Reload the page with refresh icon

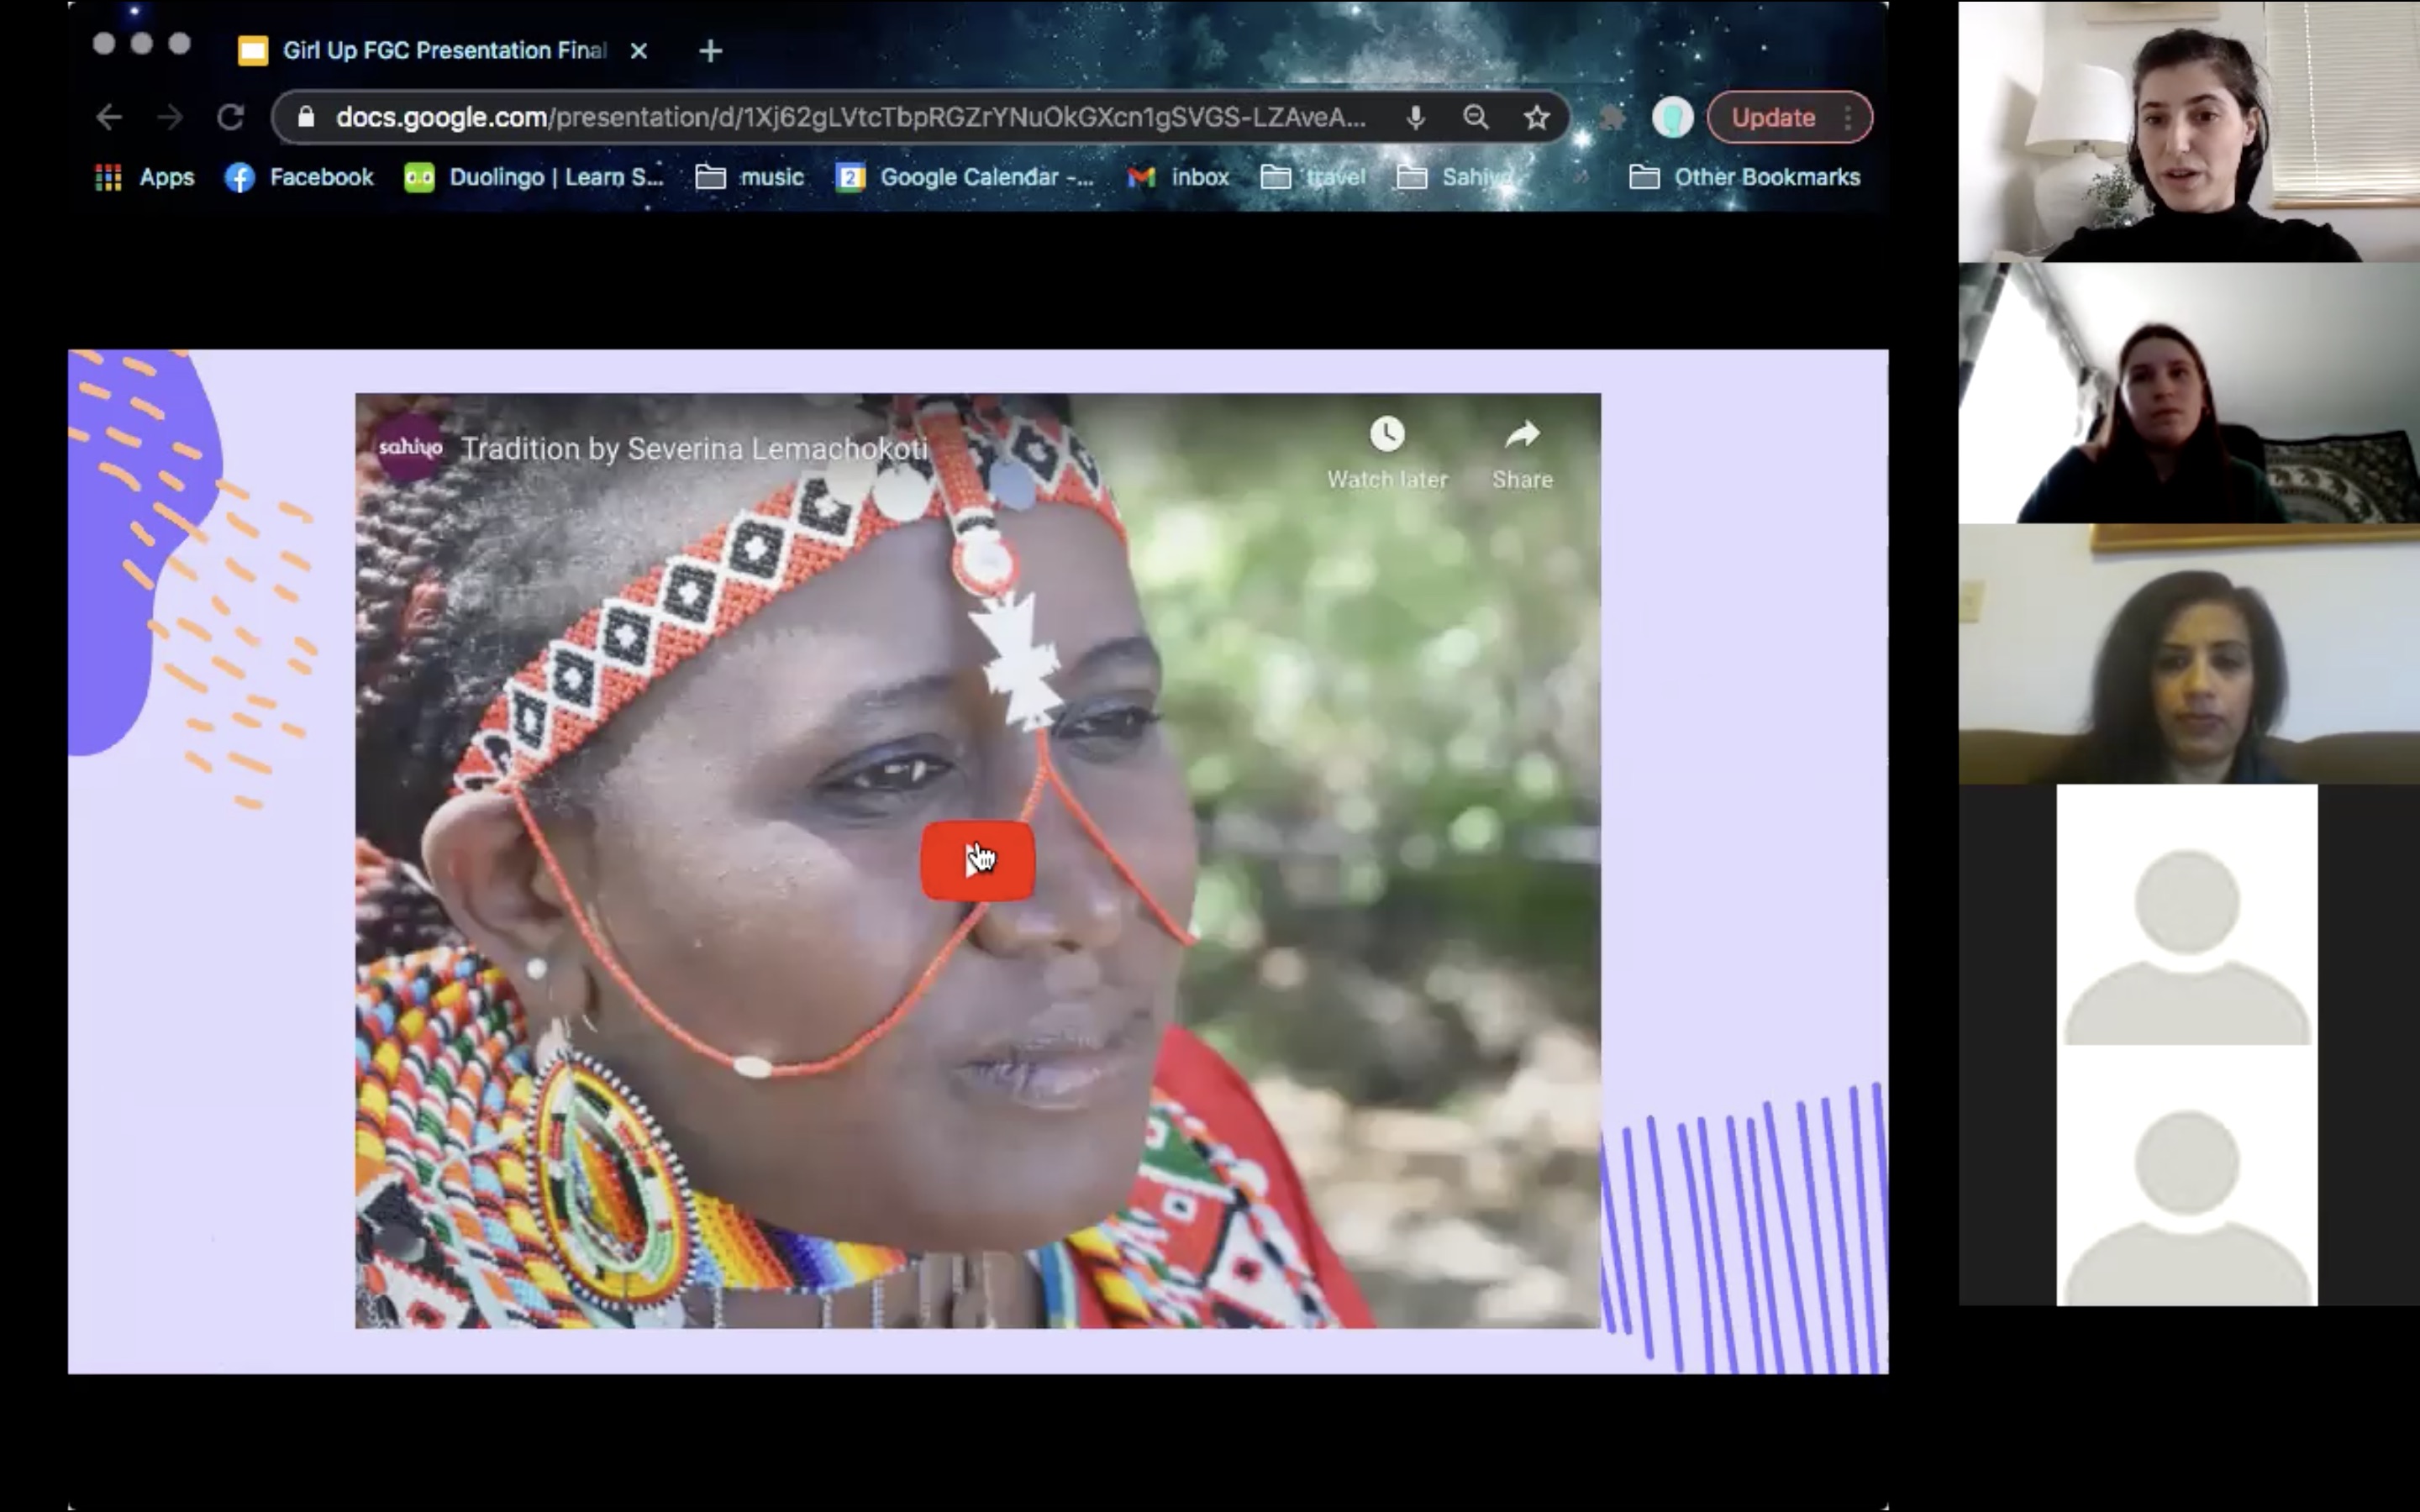point(231,118)
